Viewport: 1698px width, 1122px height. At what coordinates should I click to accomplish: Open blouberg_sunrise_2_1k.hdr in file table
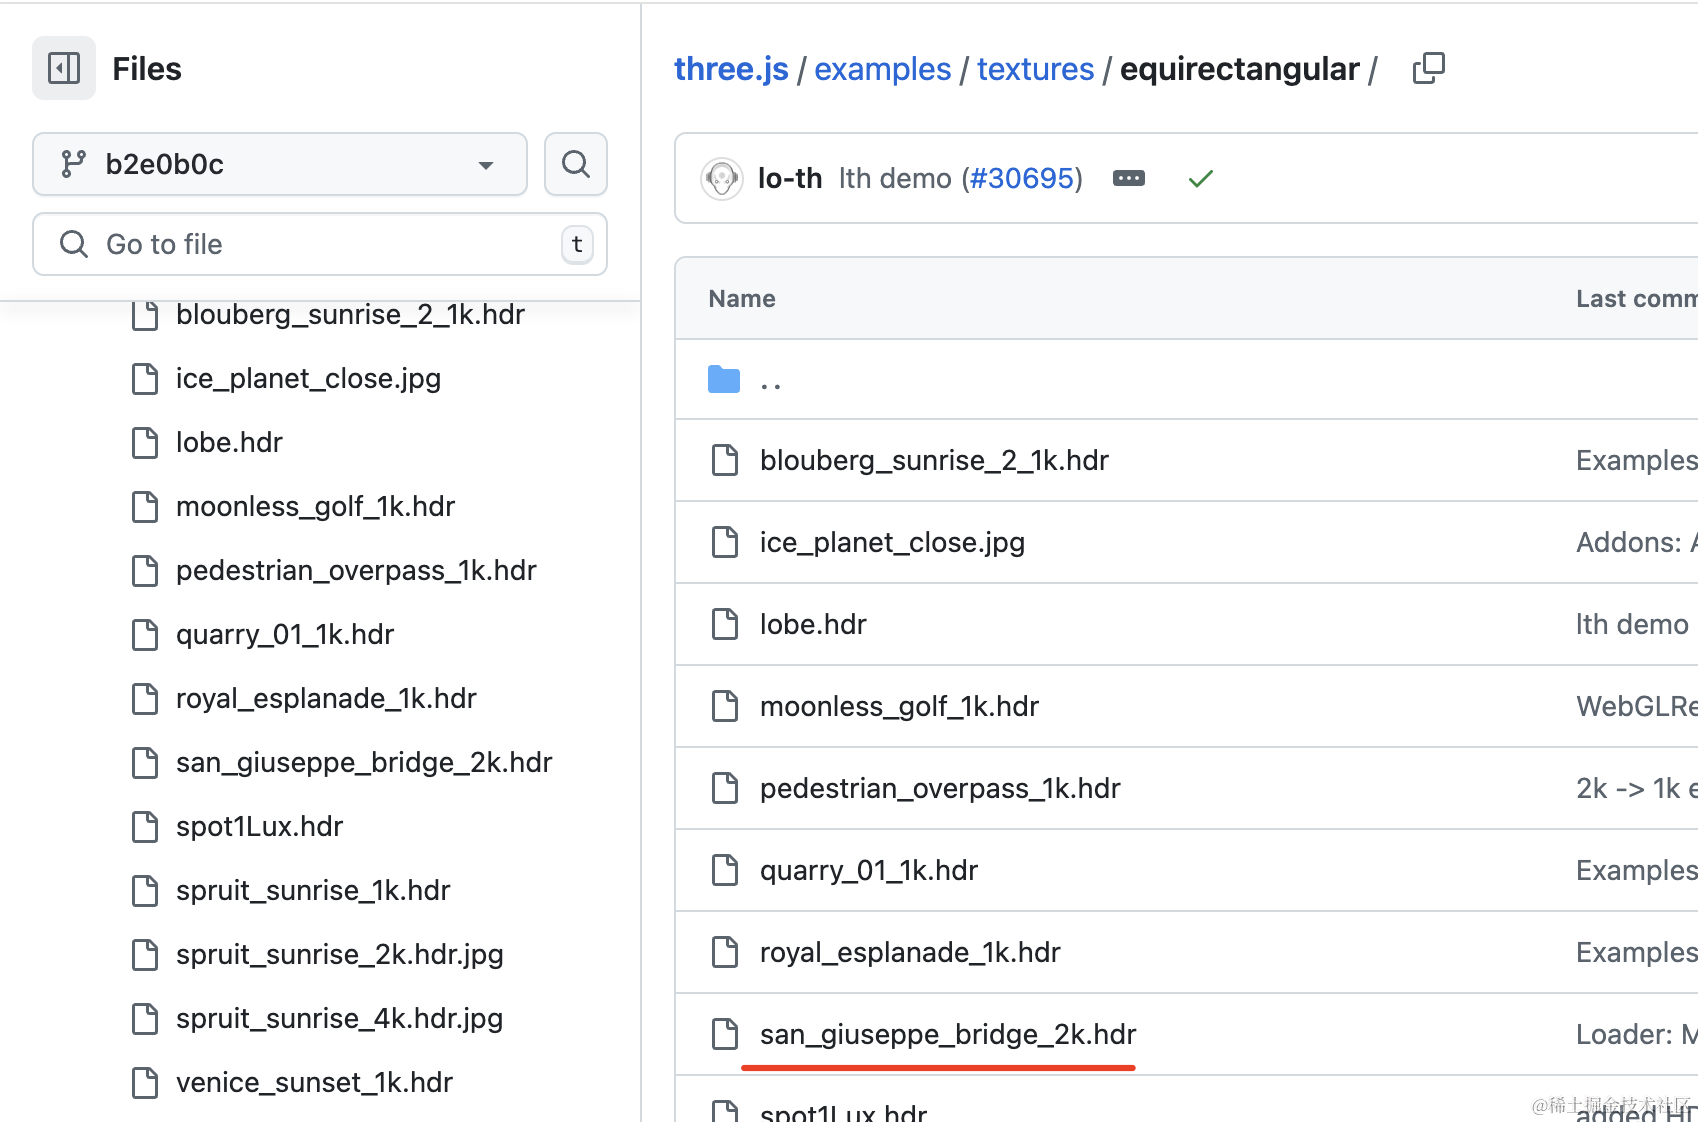click(934, 460)
